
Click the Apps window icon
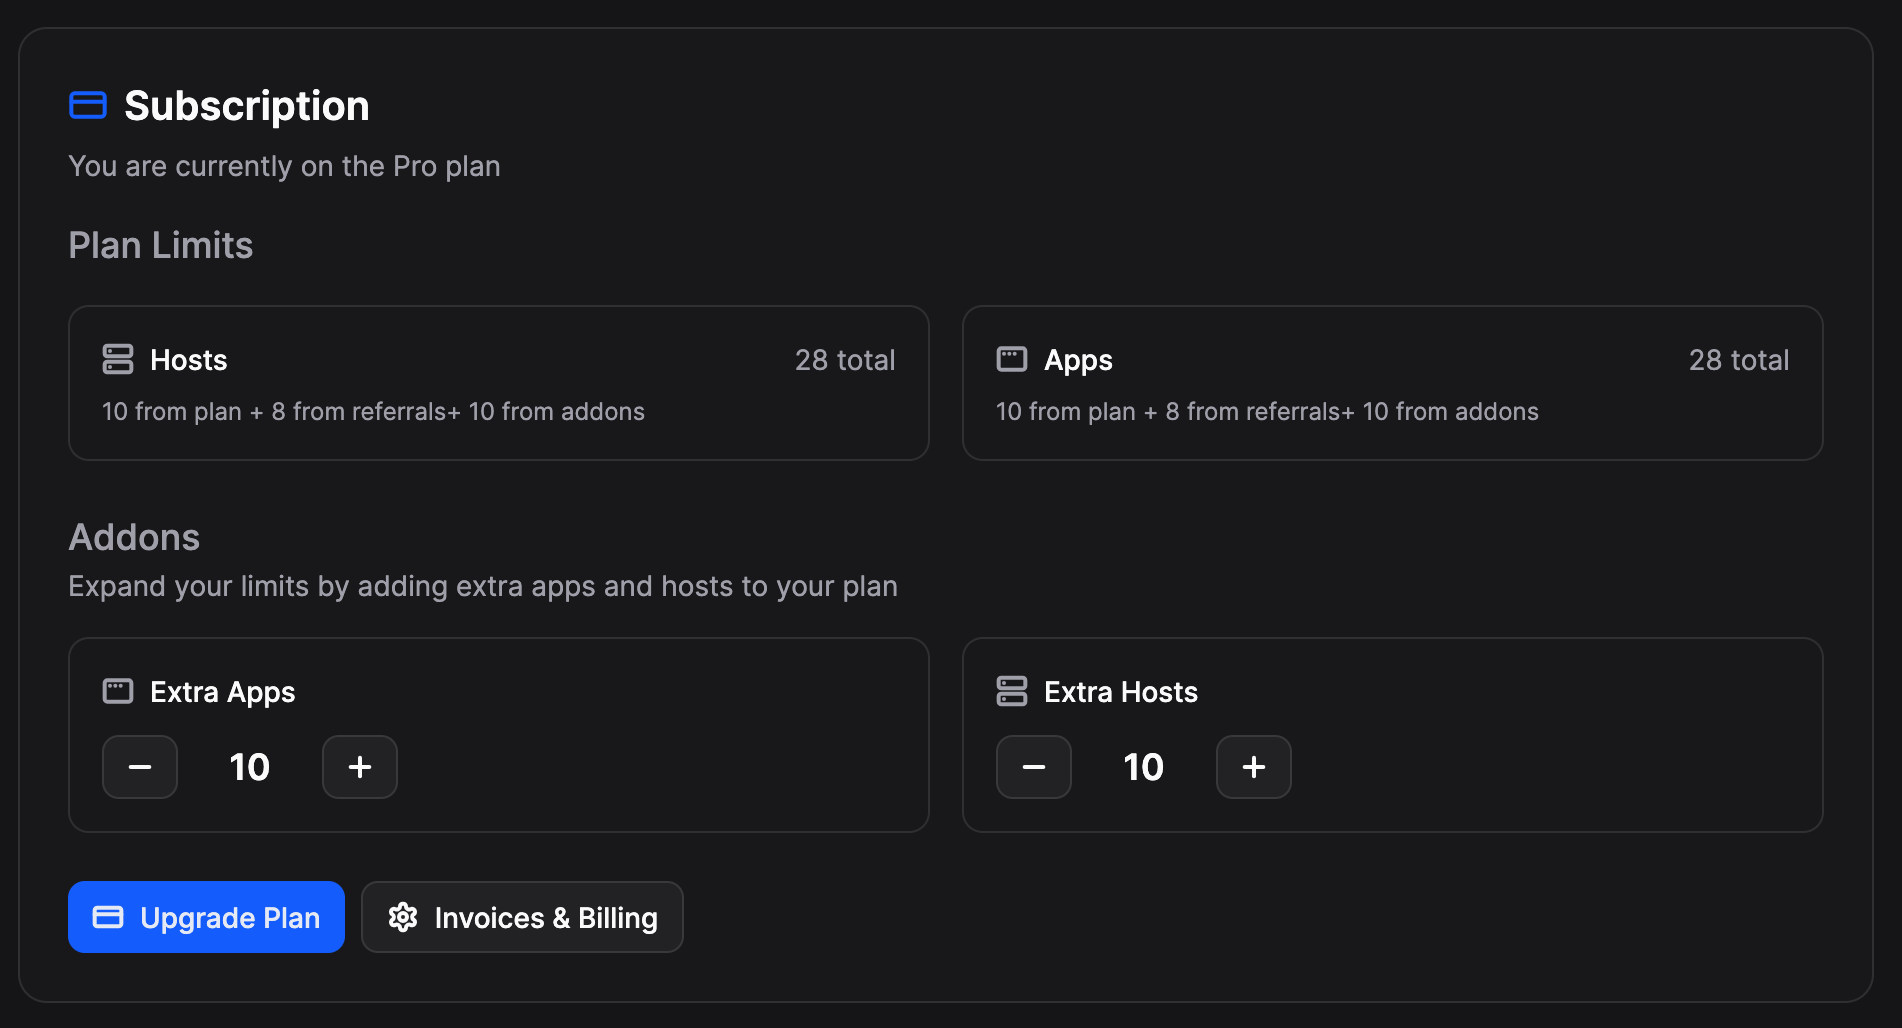coord(1012,359)
